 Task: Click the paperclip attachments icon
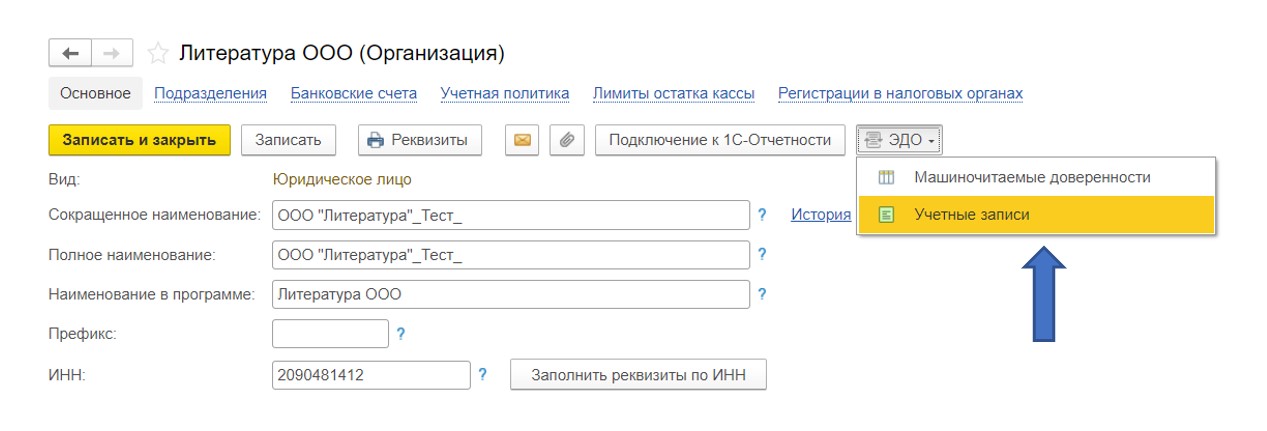point(566,140)
